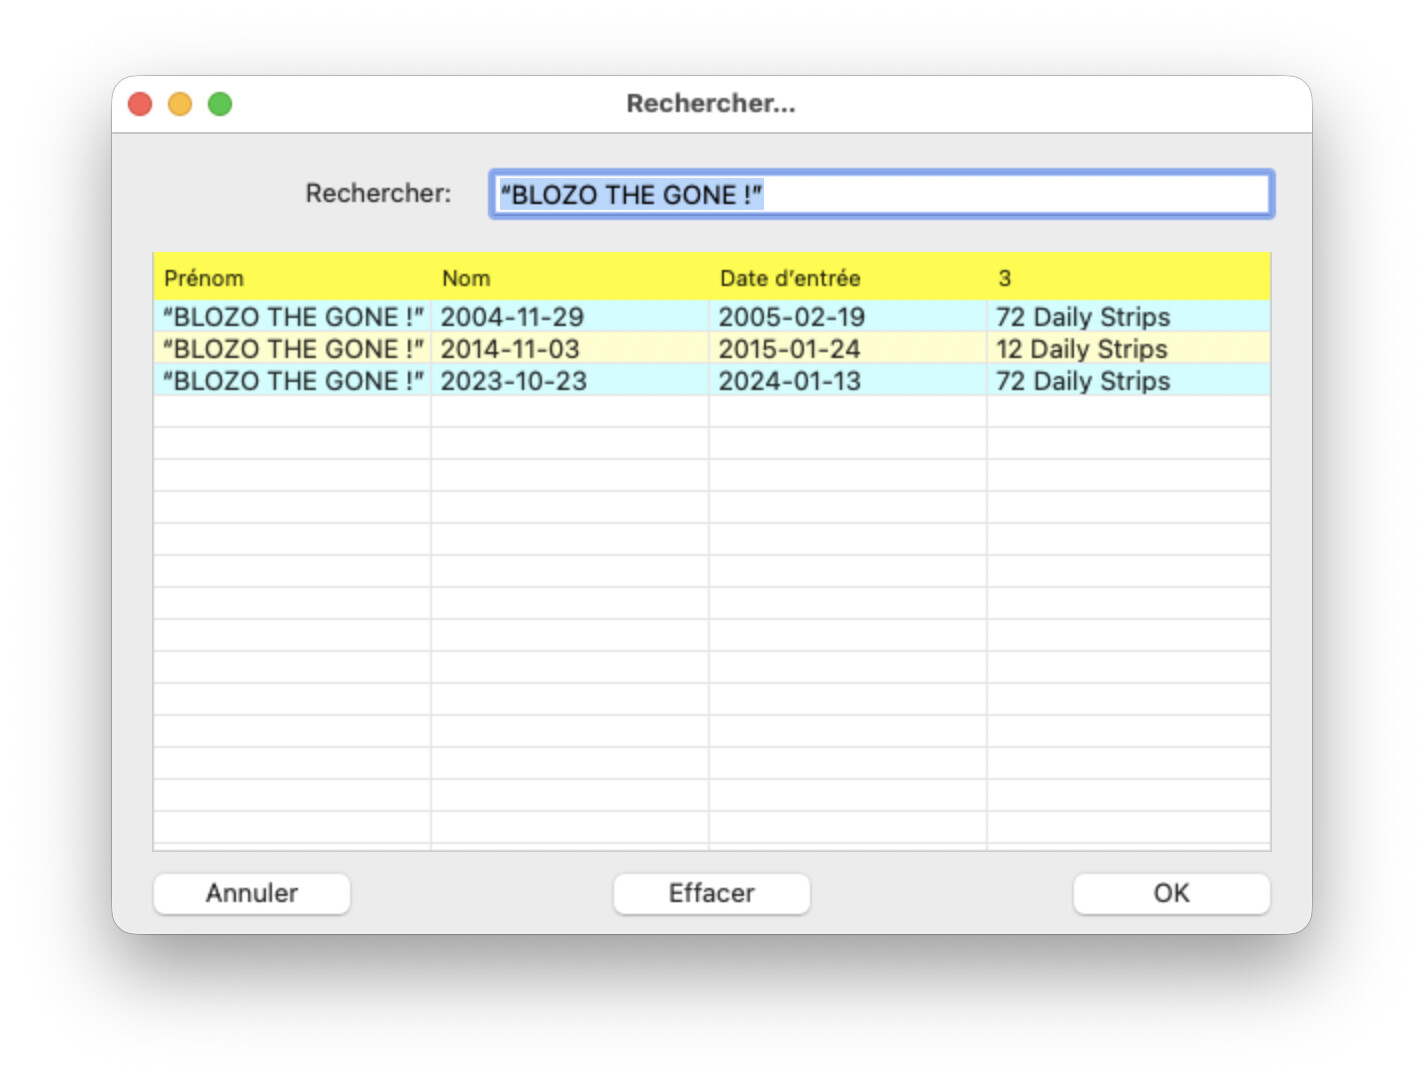Screen dimensions: 1424x1082
Task: Zoom the window with the green button
Action: tap(220, 104)
